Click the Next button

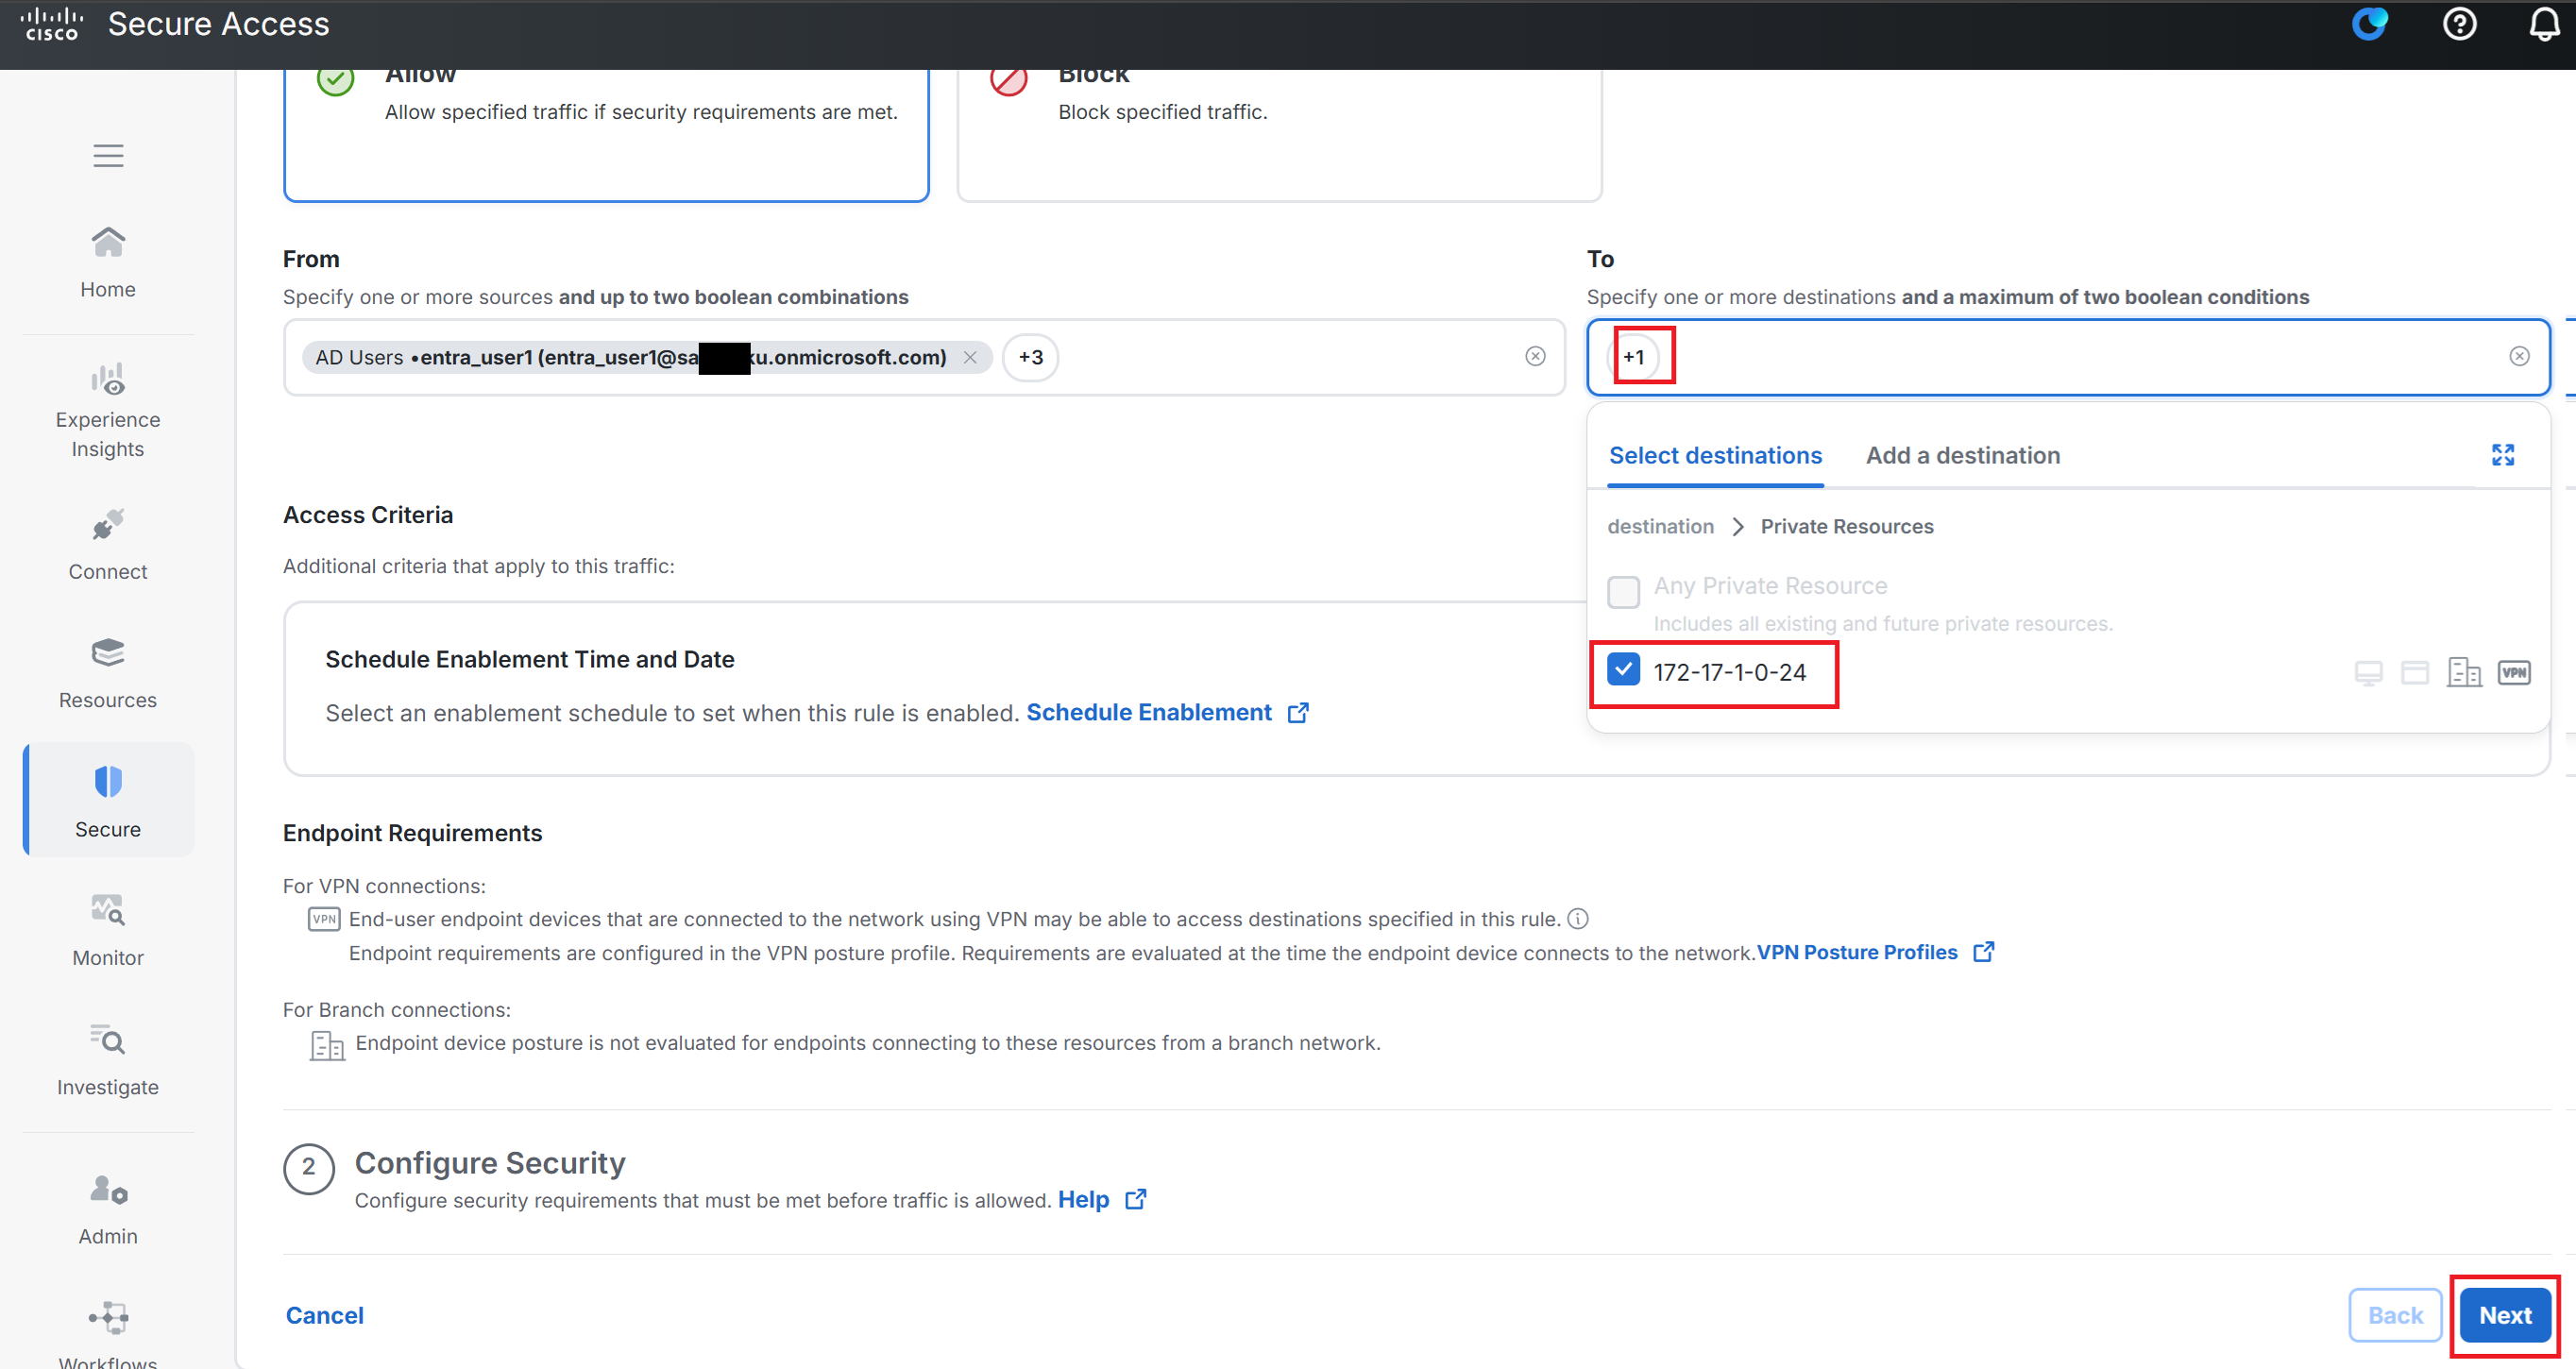coord(2504,1315)
